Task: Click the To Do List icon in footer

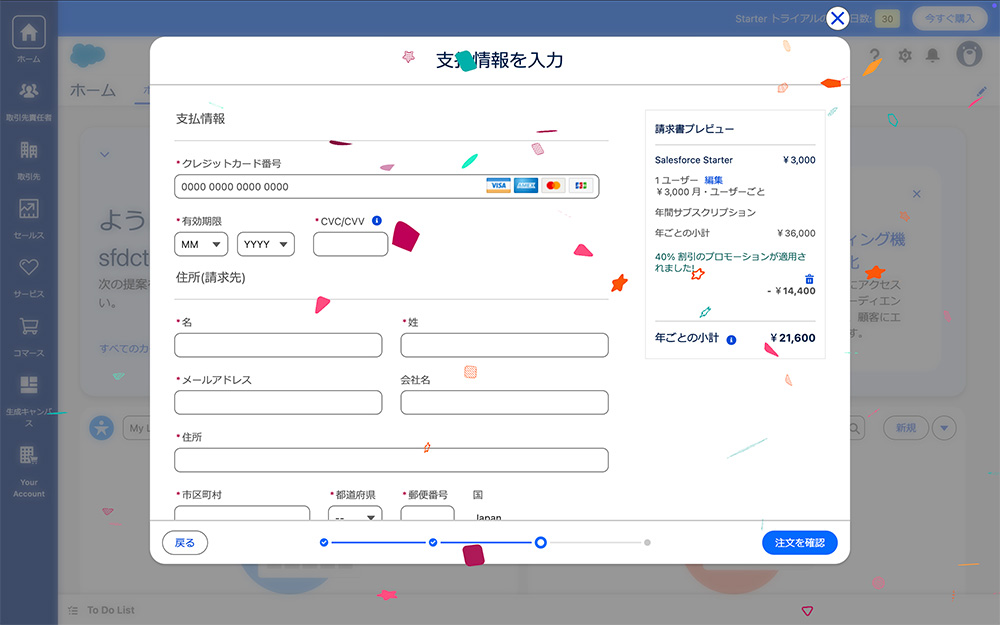Action: coord(73,610)
